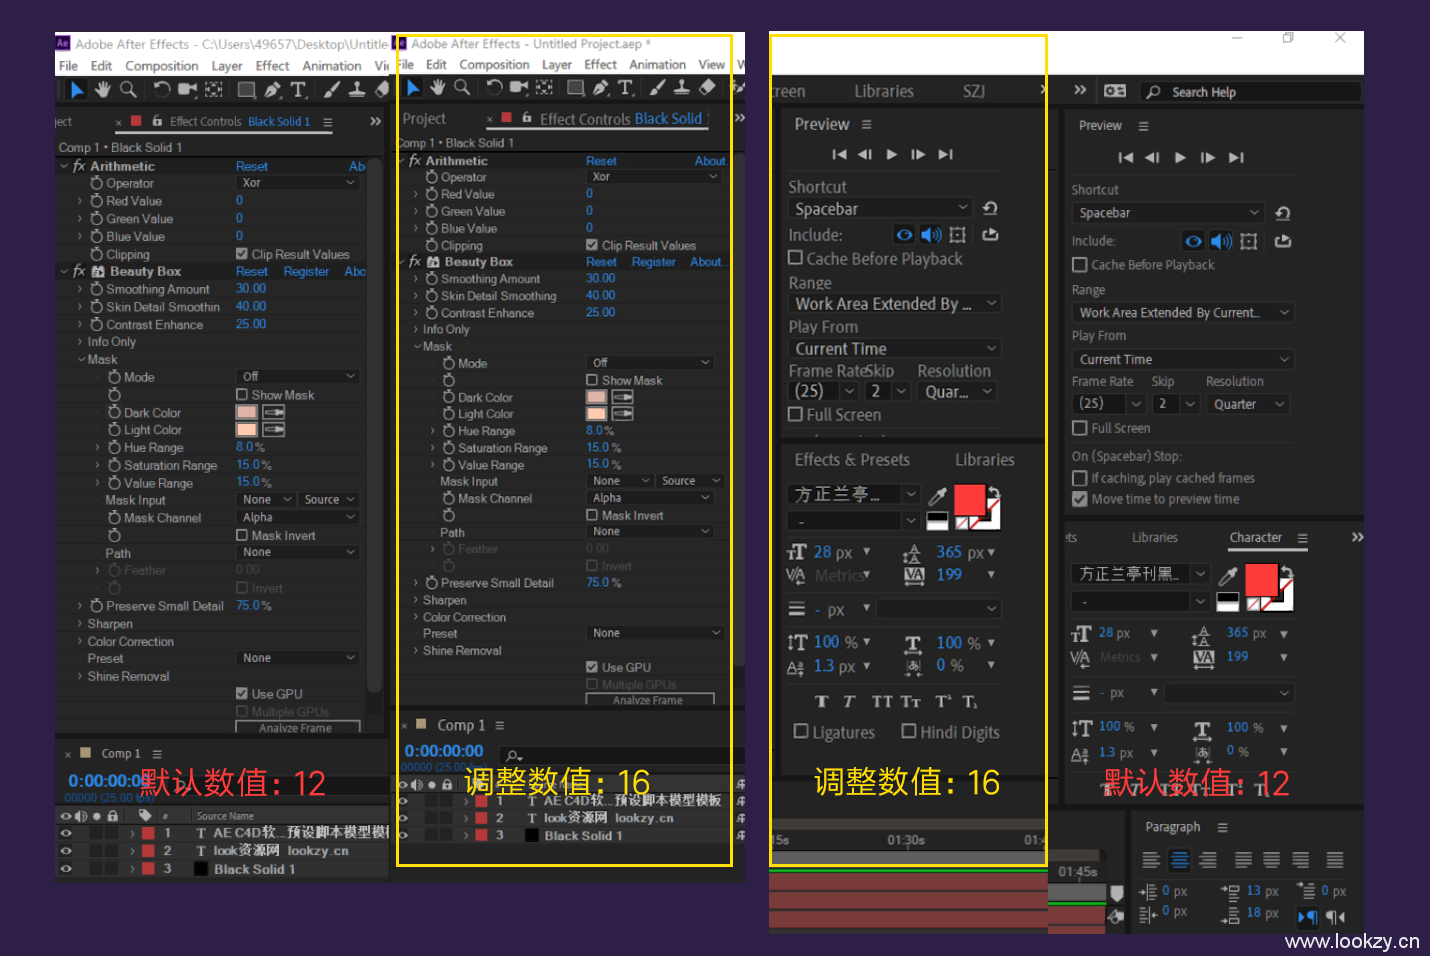This screenshot has width=1430, height=956.
Task: Check 'If caching, play cached frames'
Action: tap(1080, 478)
